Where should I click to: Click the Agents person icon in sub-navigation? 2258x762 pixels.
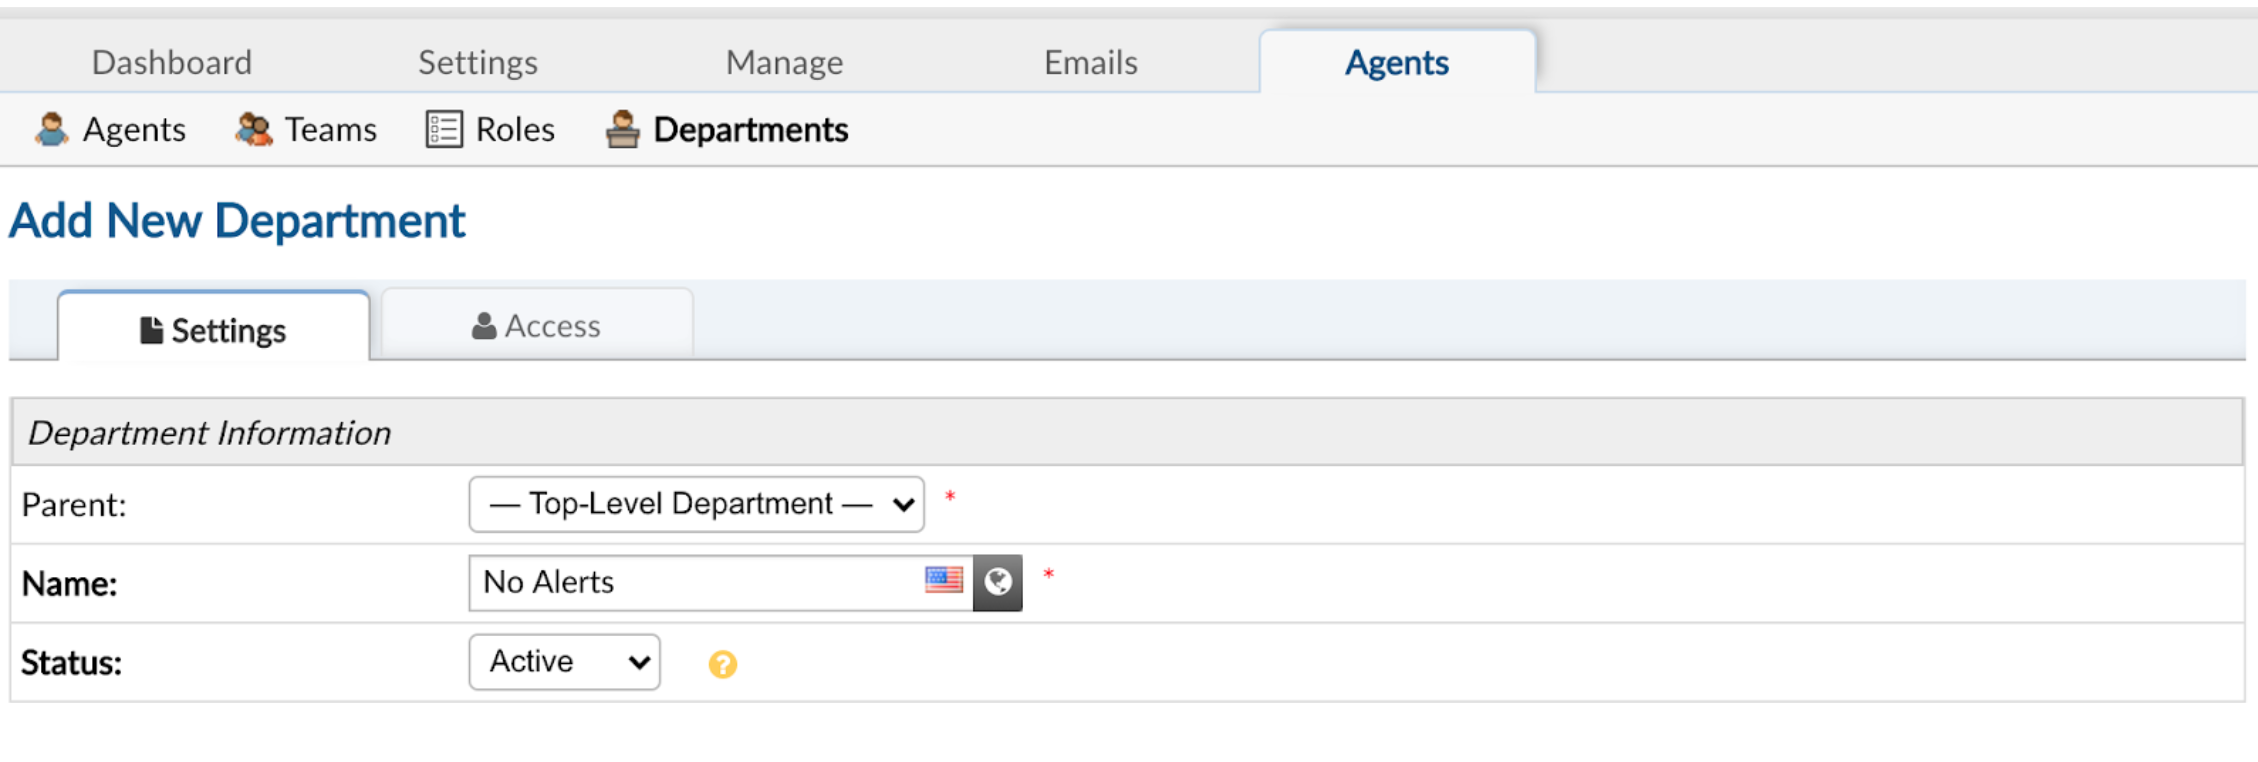(x=51, y=130)
